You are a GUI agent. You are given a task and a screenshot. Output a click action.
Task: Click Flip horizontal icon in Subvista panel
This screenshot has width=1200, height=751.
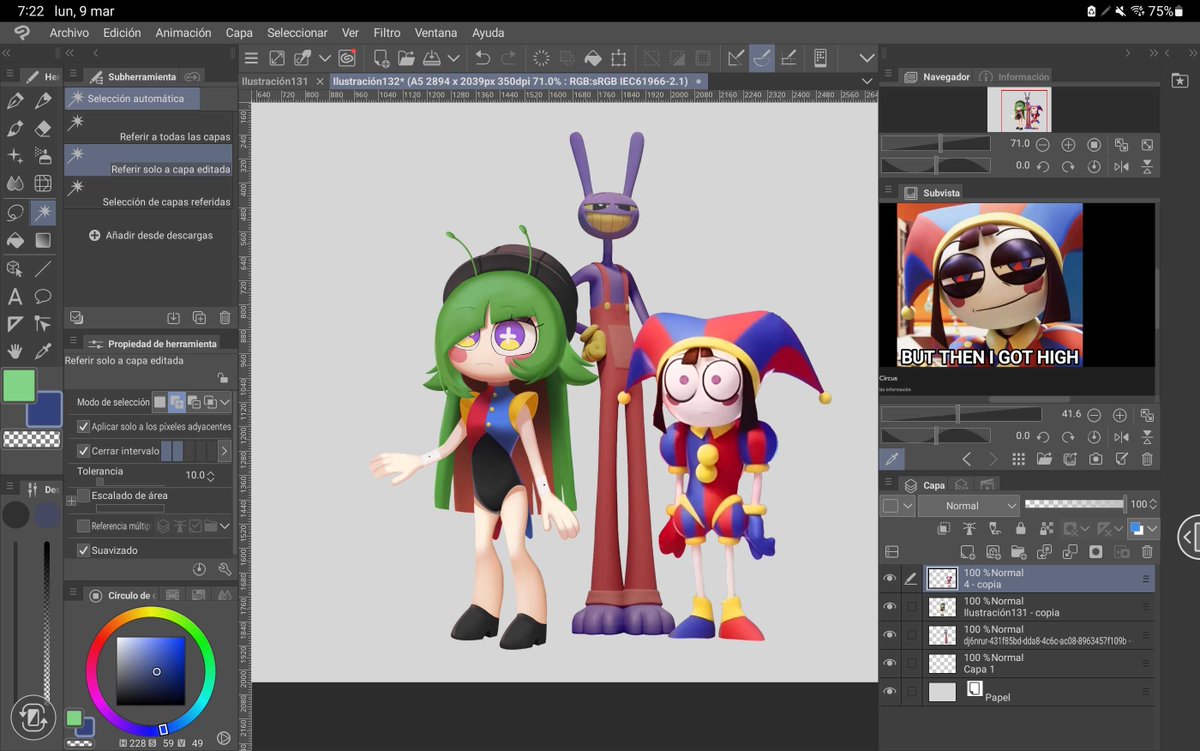point(1121,436)
